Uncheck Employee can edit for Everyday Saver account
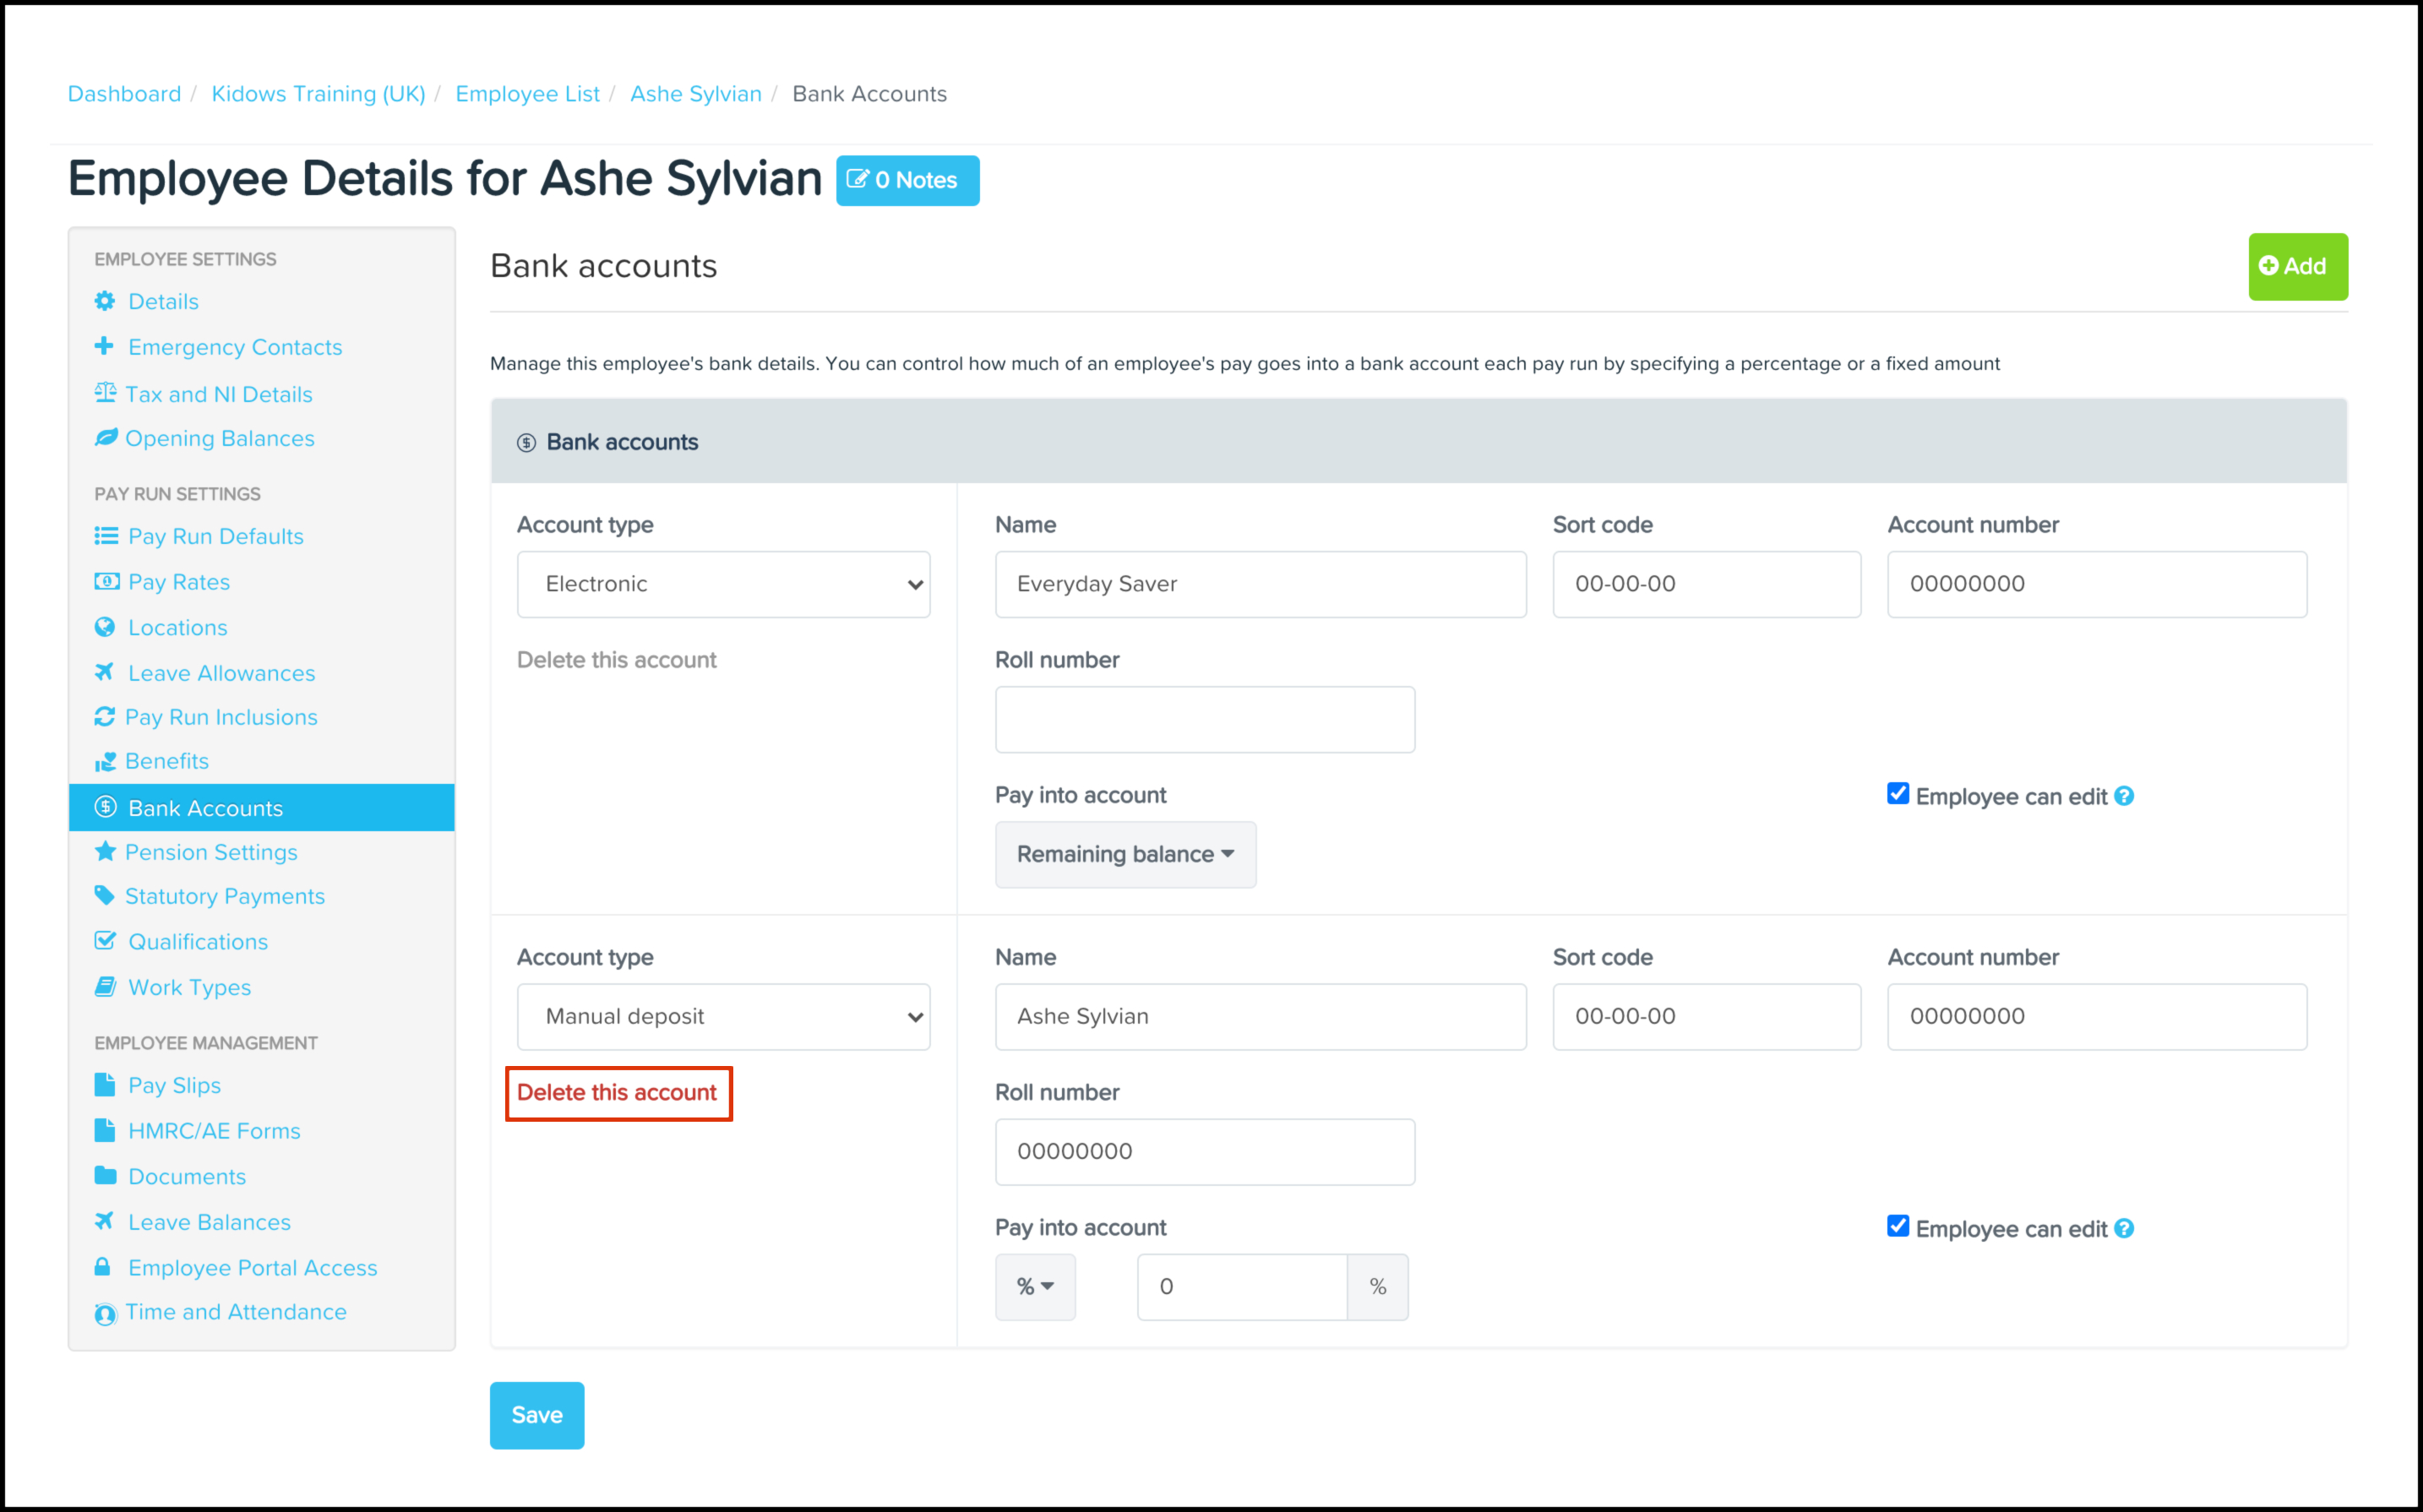 click(1898, 794)
